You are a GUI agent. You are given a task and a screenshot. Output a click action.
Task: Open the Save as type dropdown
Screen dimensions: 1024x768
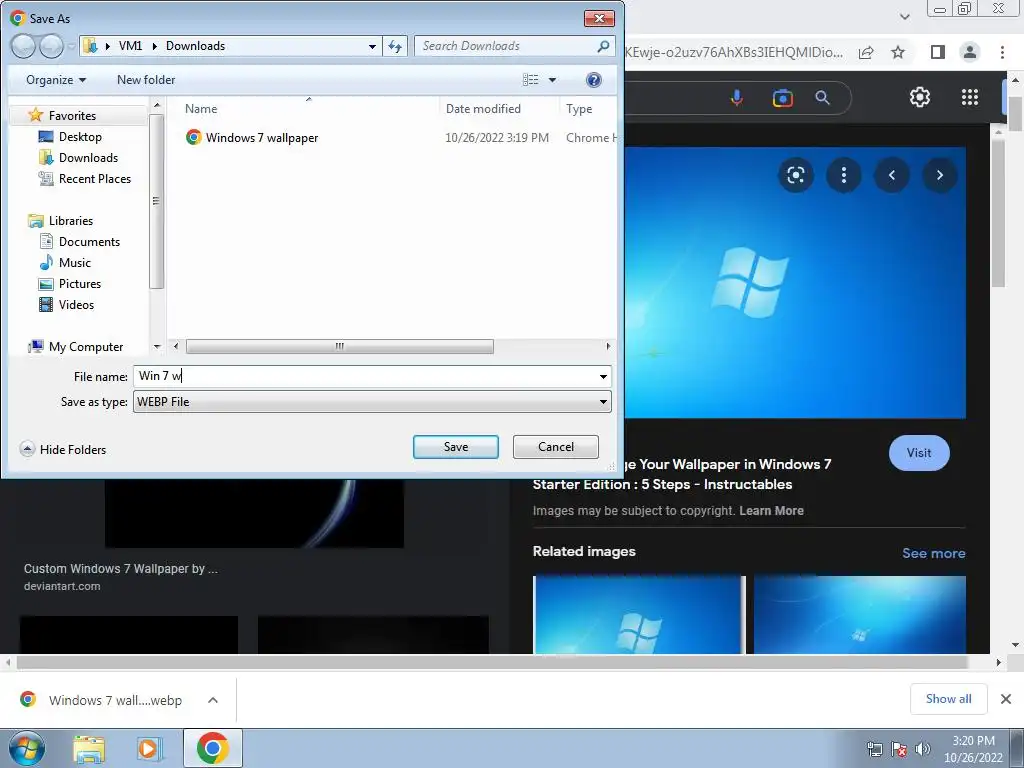pyautogui.click(x=372, y=402)
